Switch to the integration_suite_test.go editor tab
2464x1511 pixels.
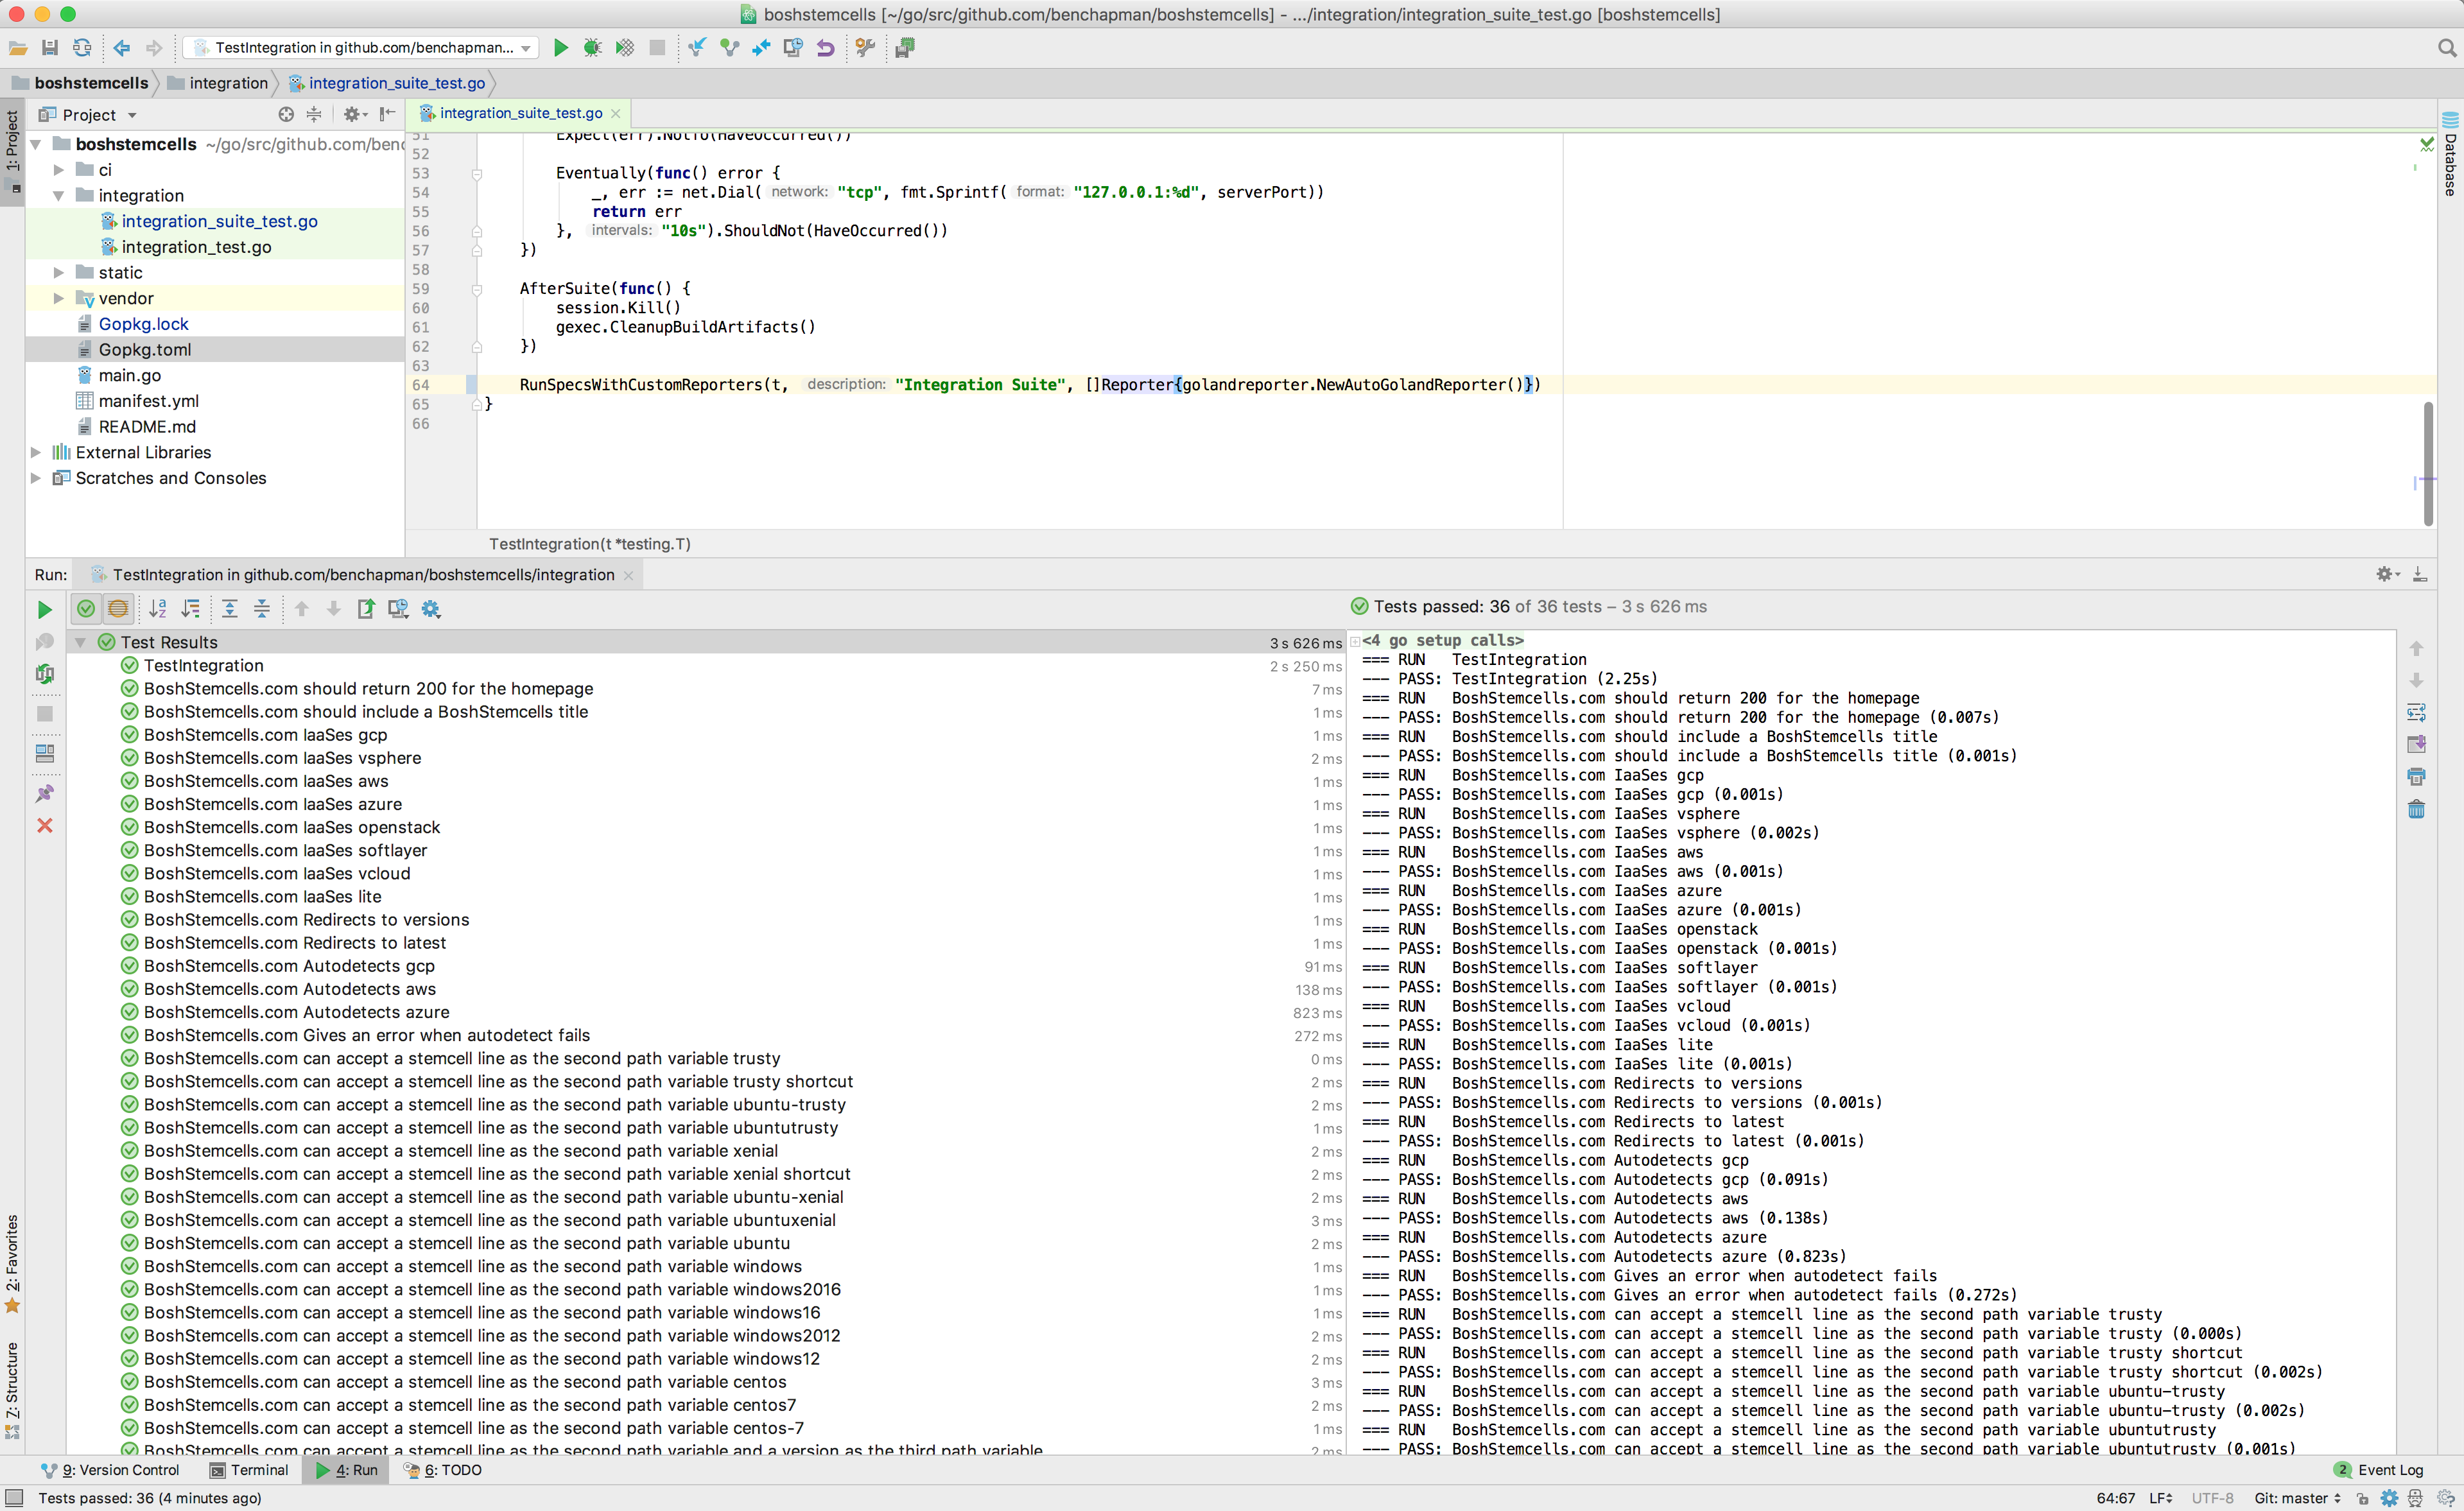point(520,113)
